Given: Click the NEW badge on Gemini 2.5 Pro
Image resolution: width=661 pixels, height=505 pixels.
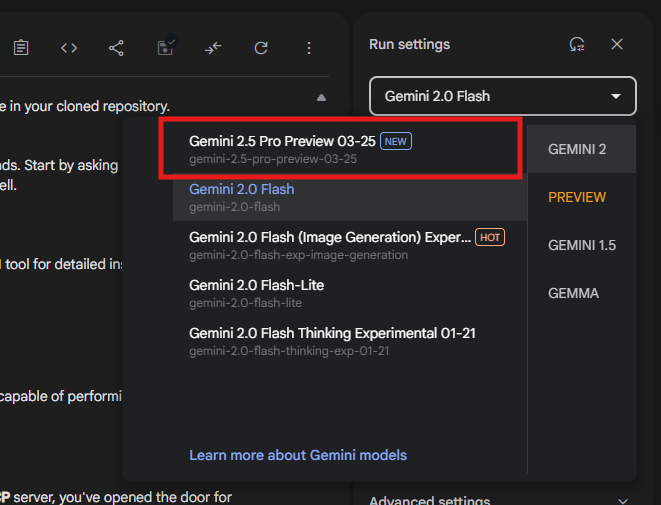Looking at the screenshot, I should (x=396, y=141).
